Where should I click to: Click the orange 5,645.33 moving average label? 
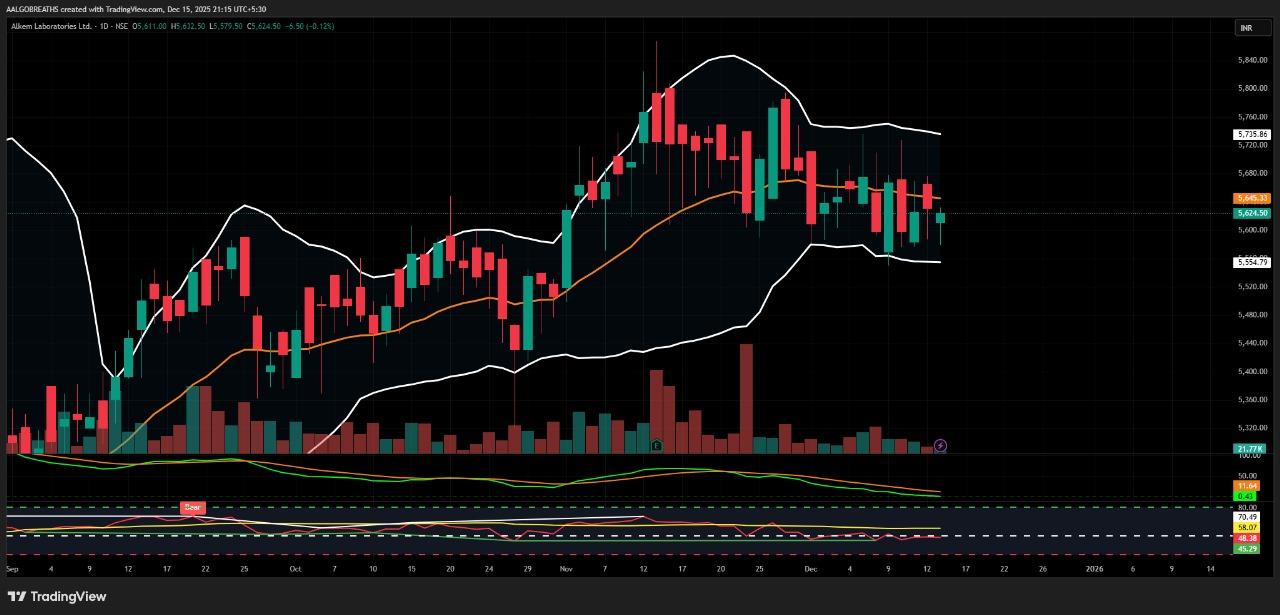tap(1253, 198)
